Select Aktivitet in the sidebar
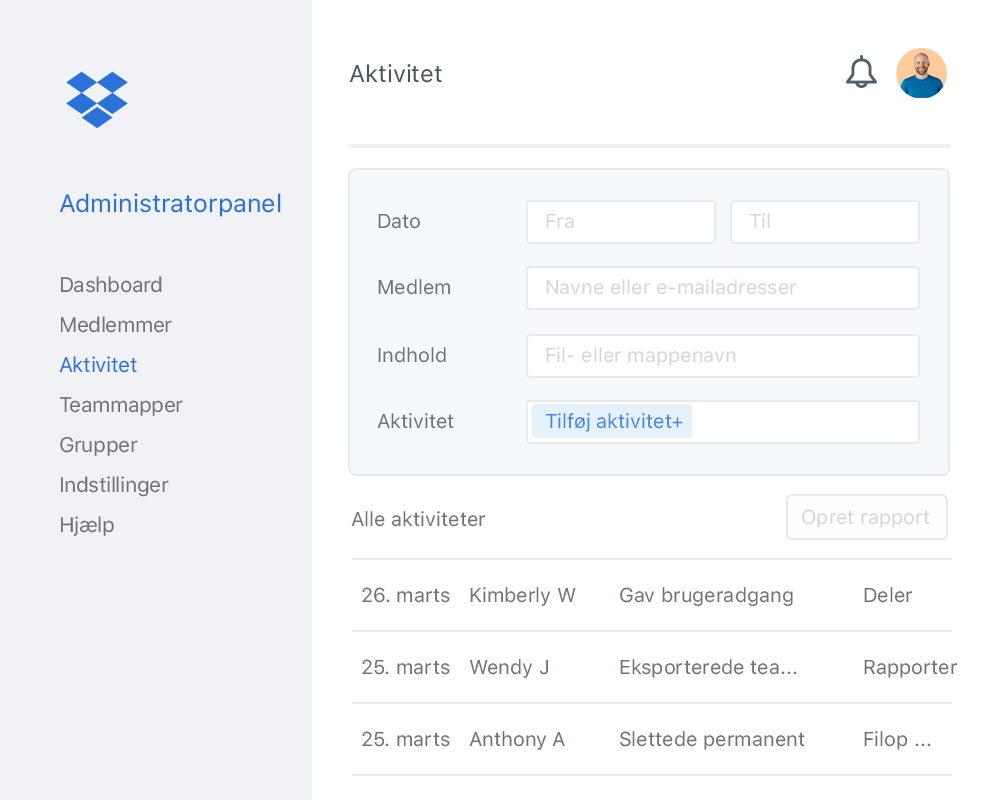 coord(98,365)
